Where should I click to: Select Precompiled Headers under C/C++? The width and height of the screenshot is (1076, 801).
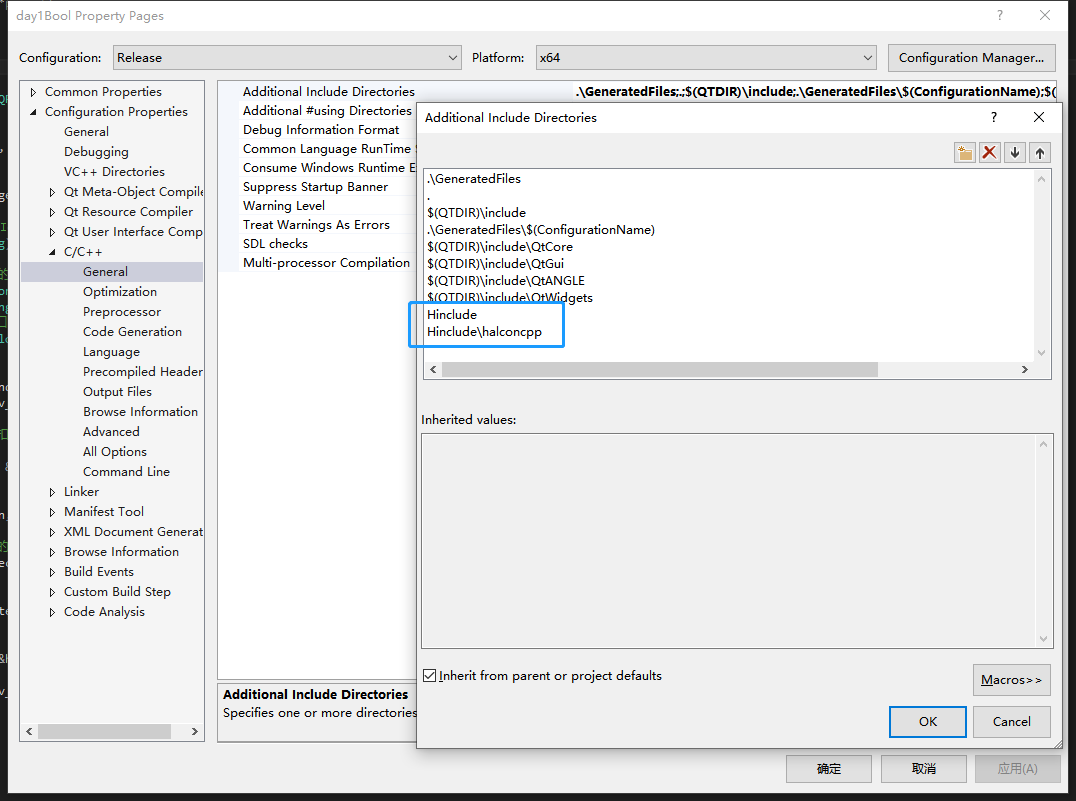pos(142,371)
